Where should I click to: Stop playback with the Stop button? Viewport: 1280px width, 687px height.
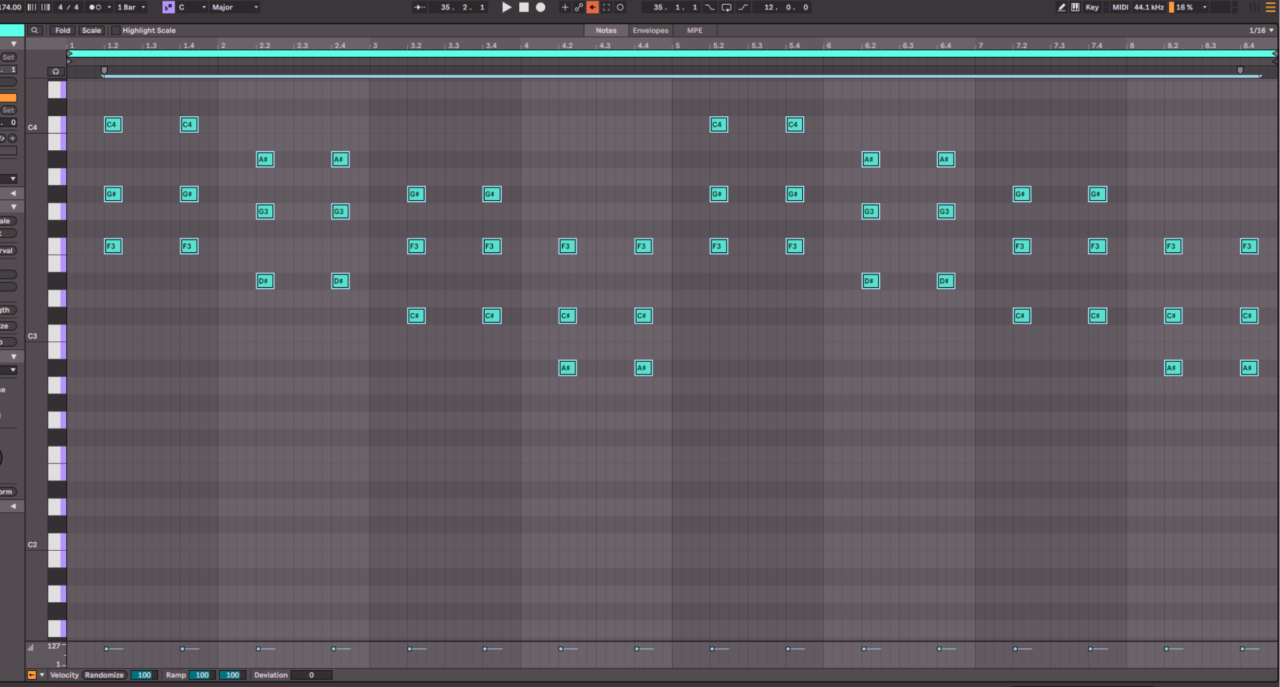tap(523, 7)
